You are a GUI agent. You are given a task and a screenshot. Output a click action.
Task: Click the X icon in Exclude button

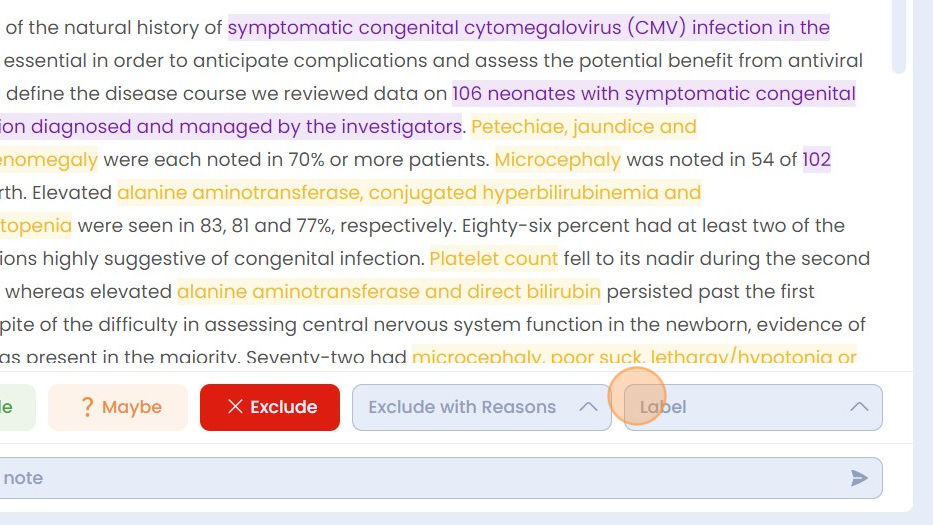(x=235, y=407)
